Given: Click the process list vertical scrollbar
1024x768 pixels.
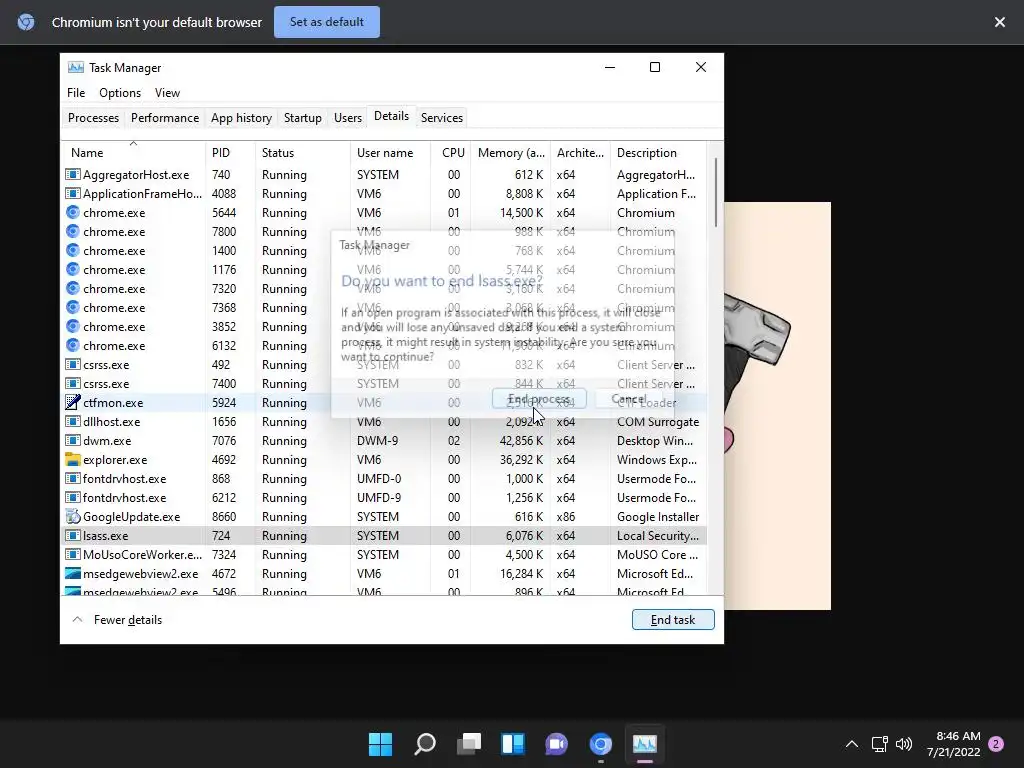Looking at the screenshot, I should (x=716, y=193).
